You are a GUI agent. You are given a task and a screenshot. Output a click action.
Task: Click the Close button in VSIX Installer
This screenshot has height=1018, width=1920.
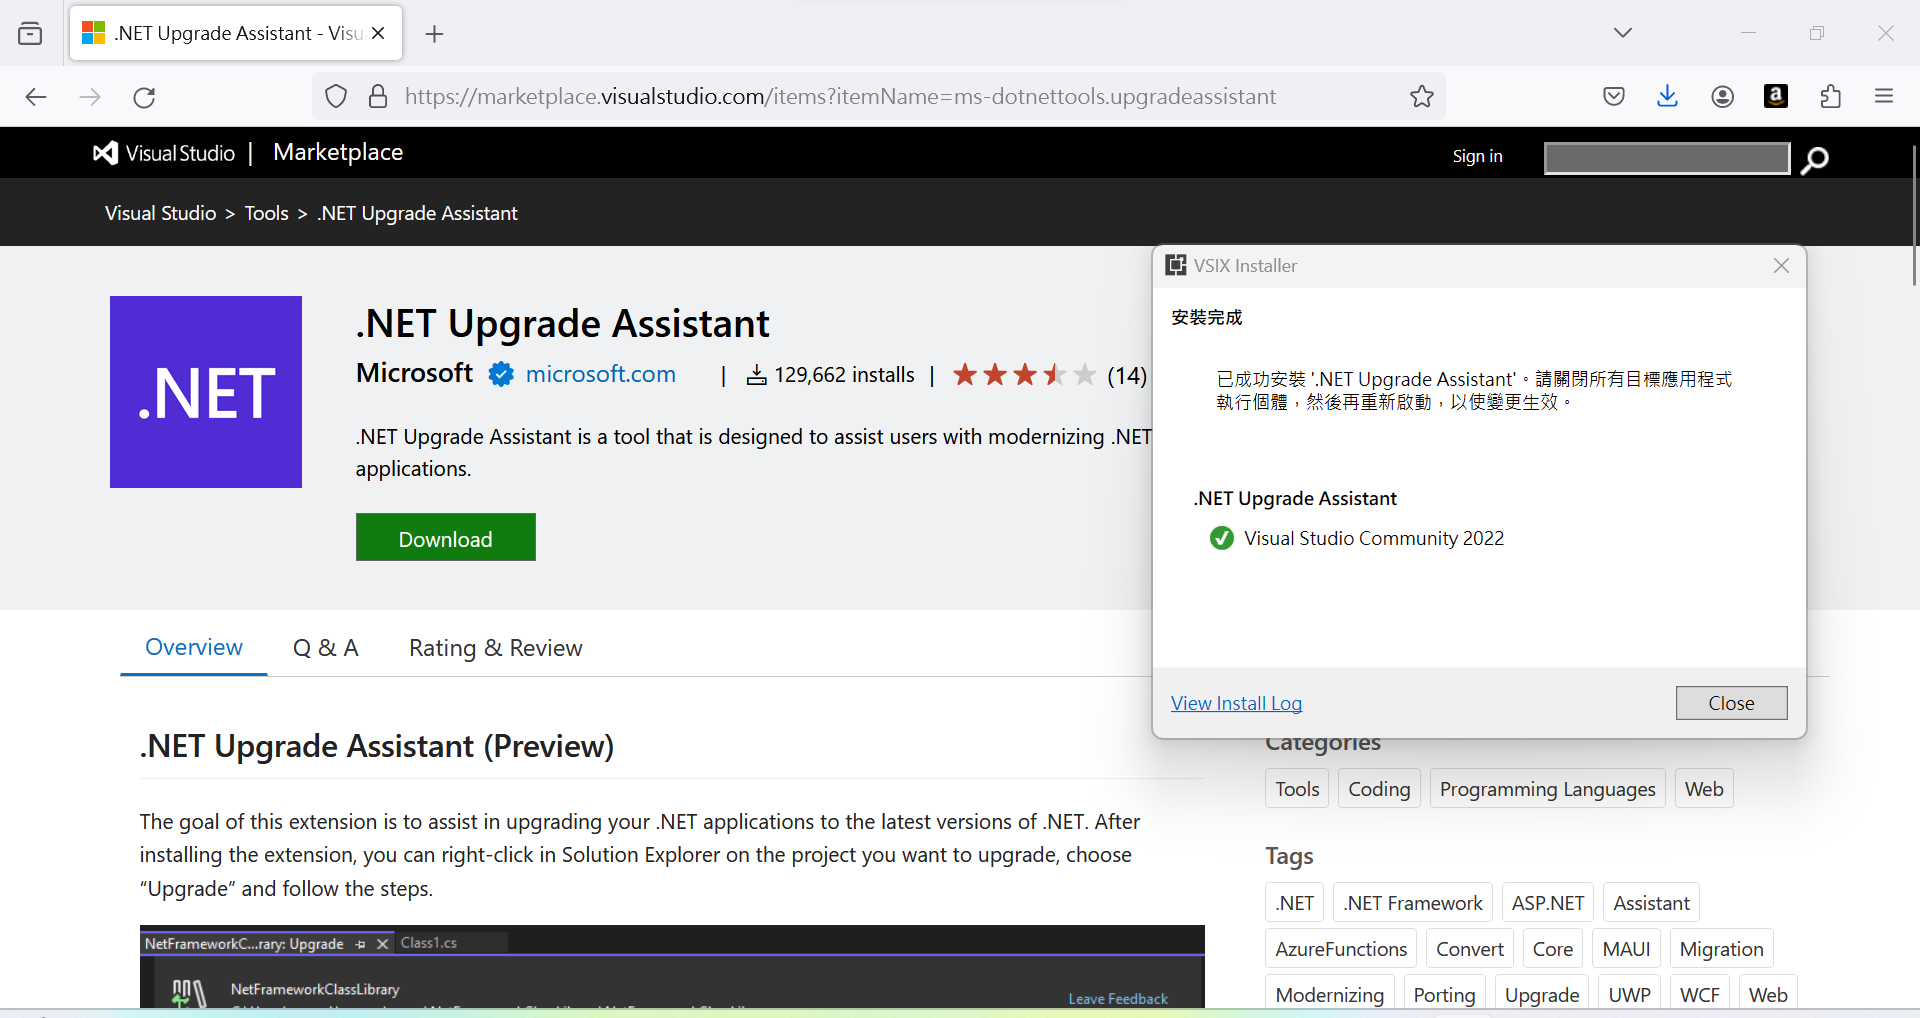pos(1731,703)
